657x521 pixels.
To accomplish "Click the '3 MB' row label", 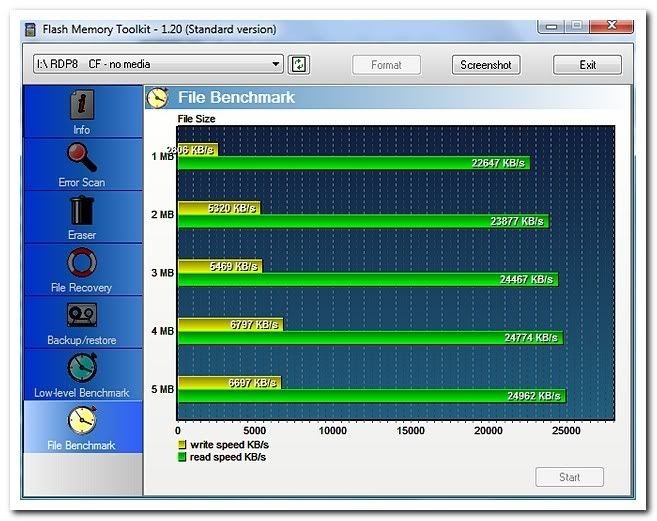I will 162,273.
